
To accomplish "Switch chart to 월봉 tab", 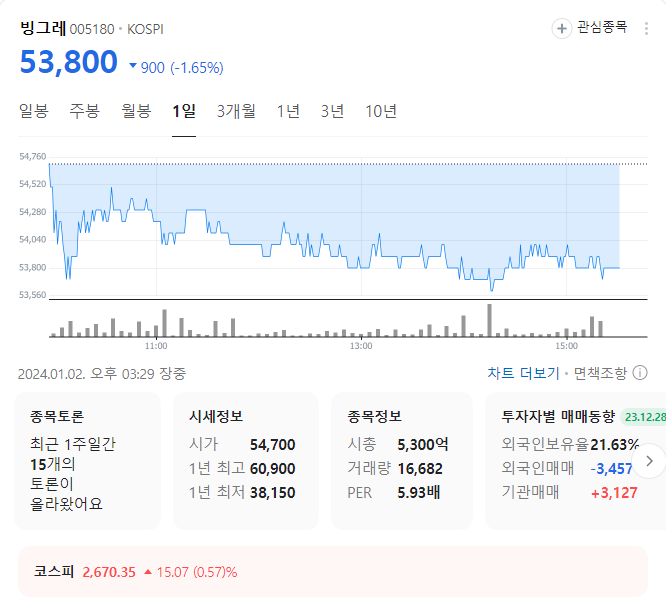I will (136, 111).
